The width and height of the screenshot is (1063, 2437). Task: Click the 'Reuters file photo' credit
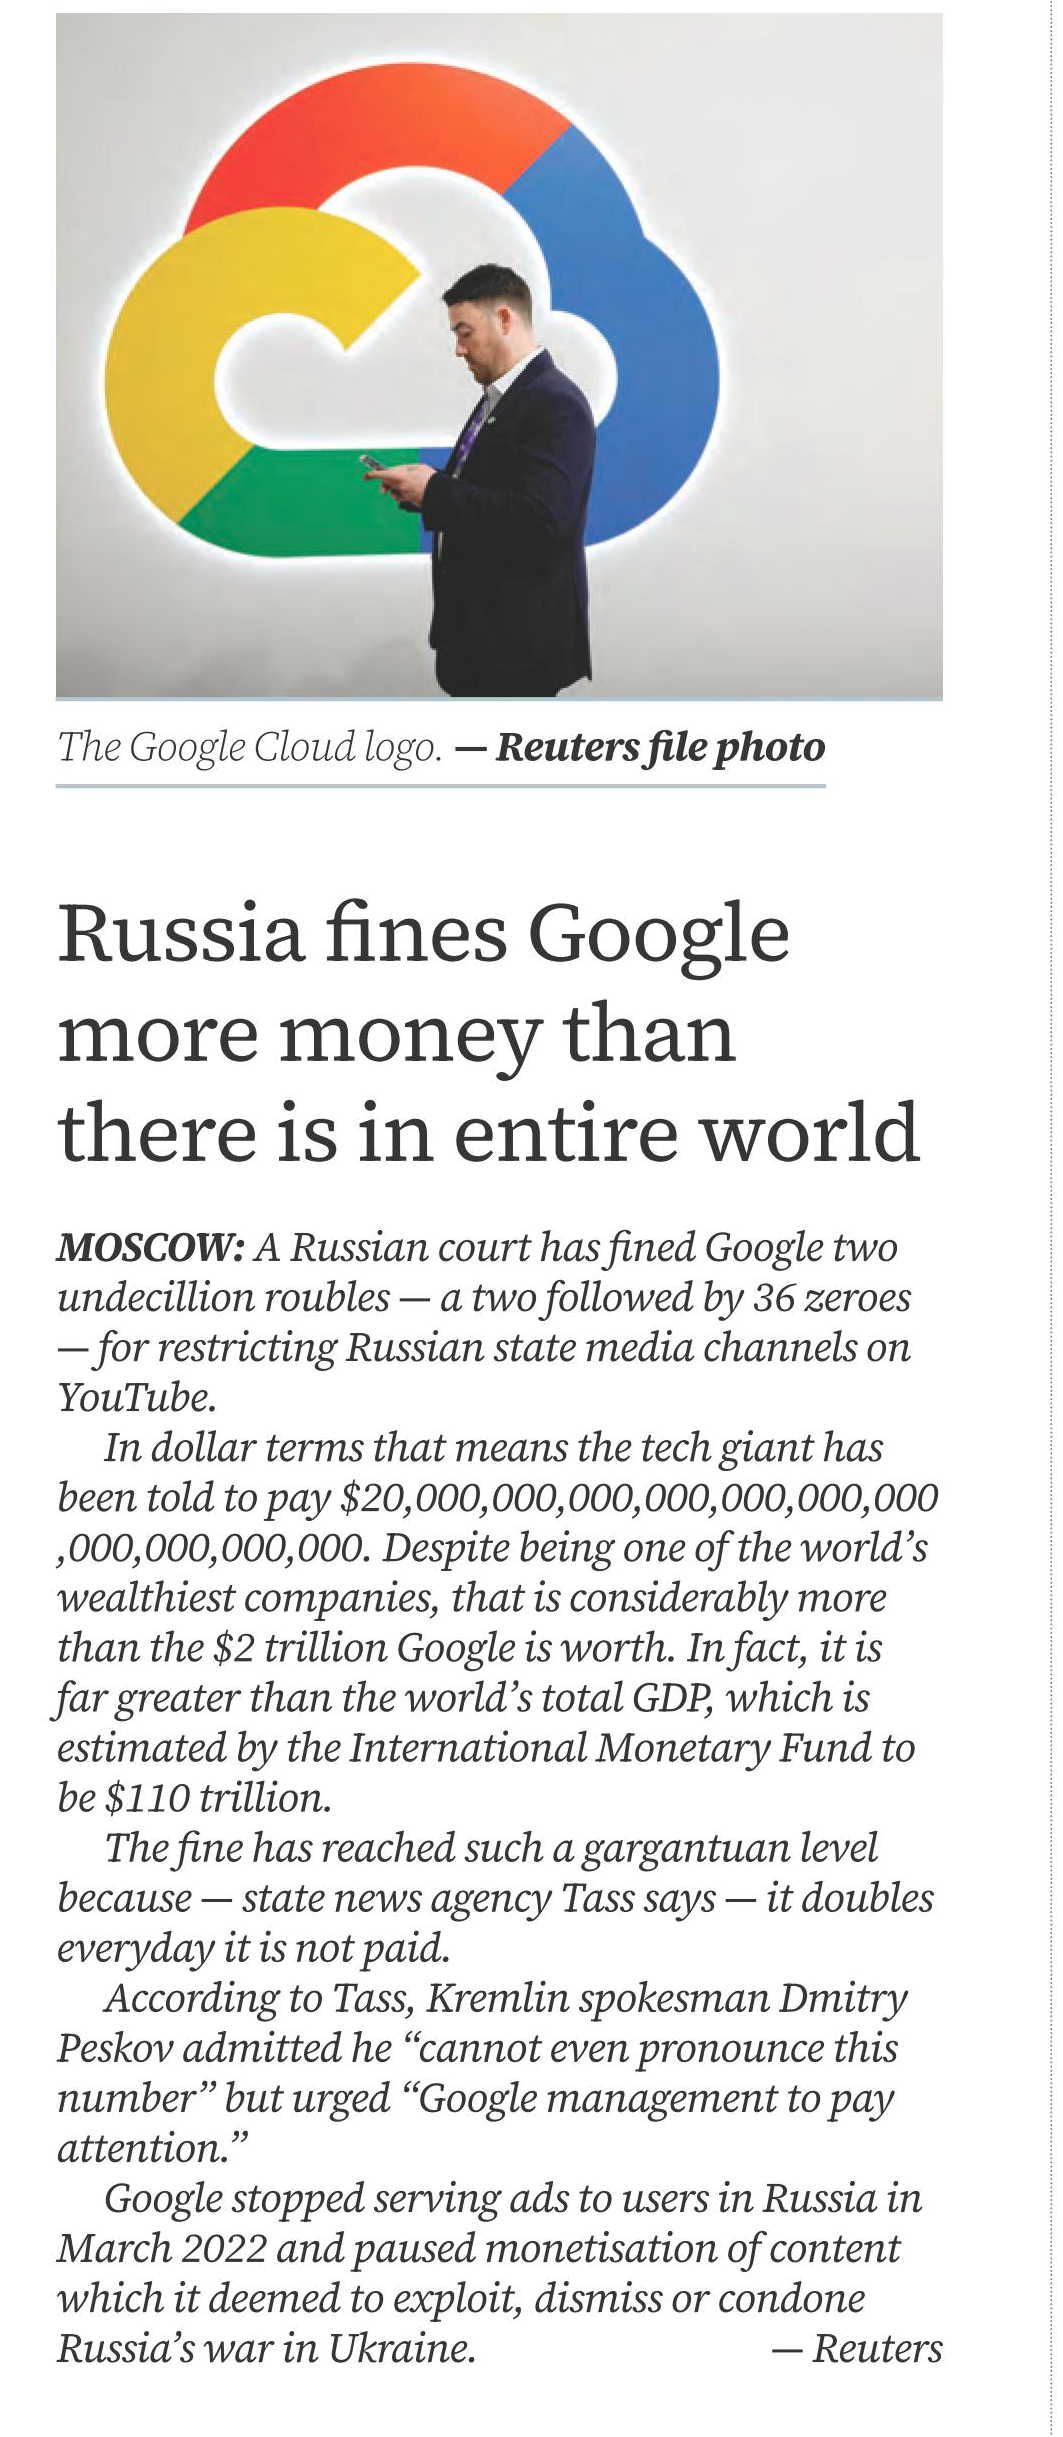[x=660, y=748]
